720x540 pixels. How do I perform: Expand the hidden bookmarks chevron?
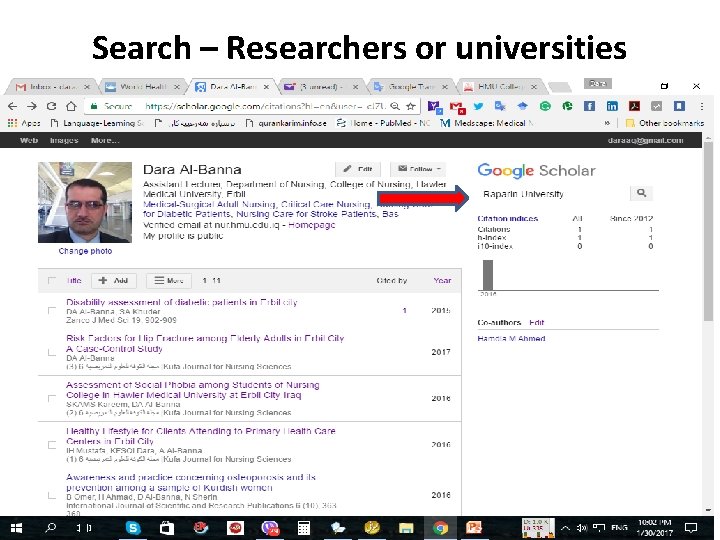[607, 123]
